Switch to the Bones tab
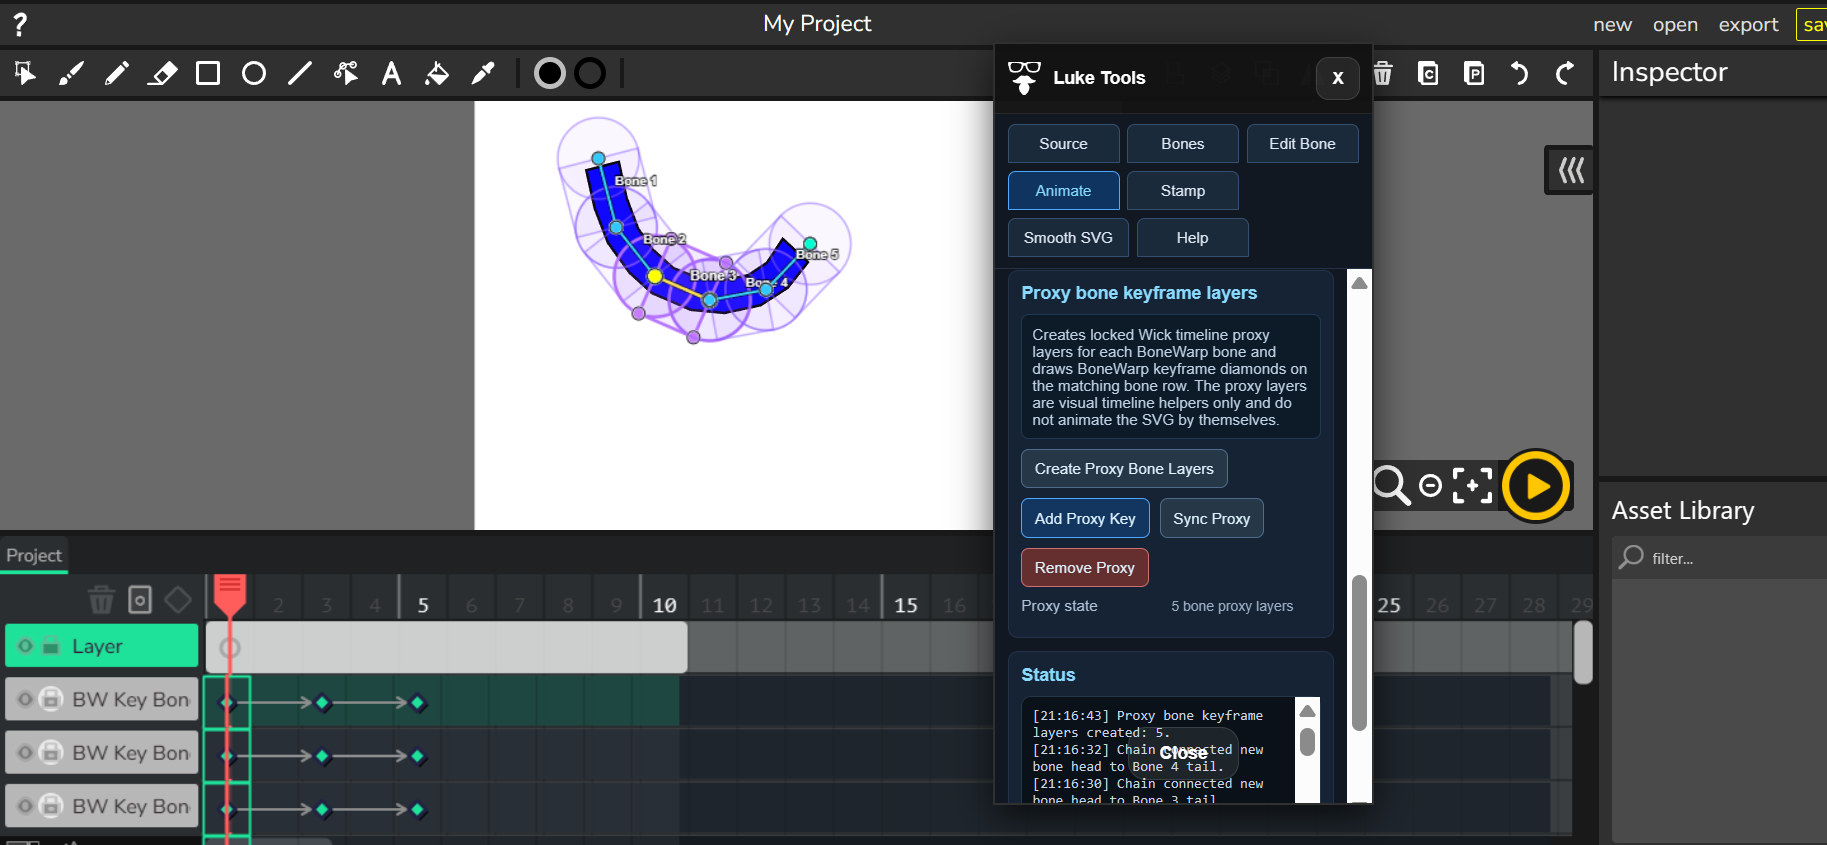 coord(1182,144)
